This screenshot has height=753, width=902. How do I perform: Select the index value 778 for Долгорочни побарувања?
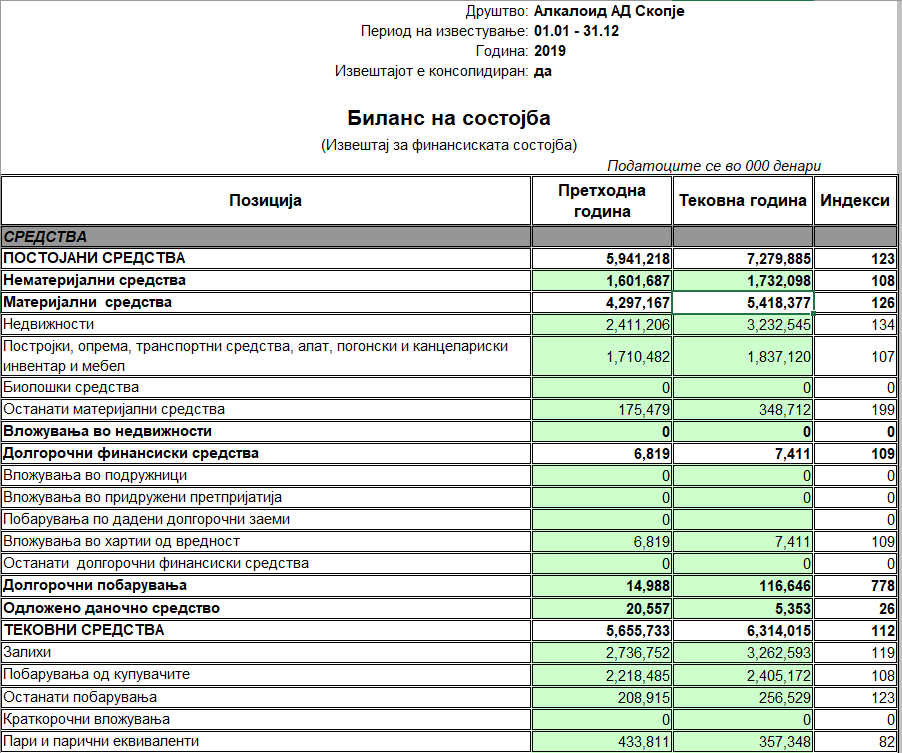855,586
